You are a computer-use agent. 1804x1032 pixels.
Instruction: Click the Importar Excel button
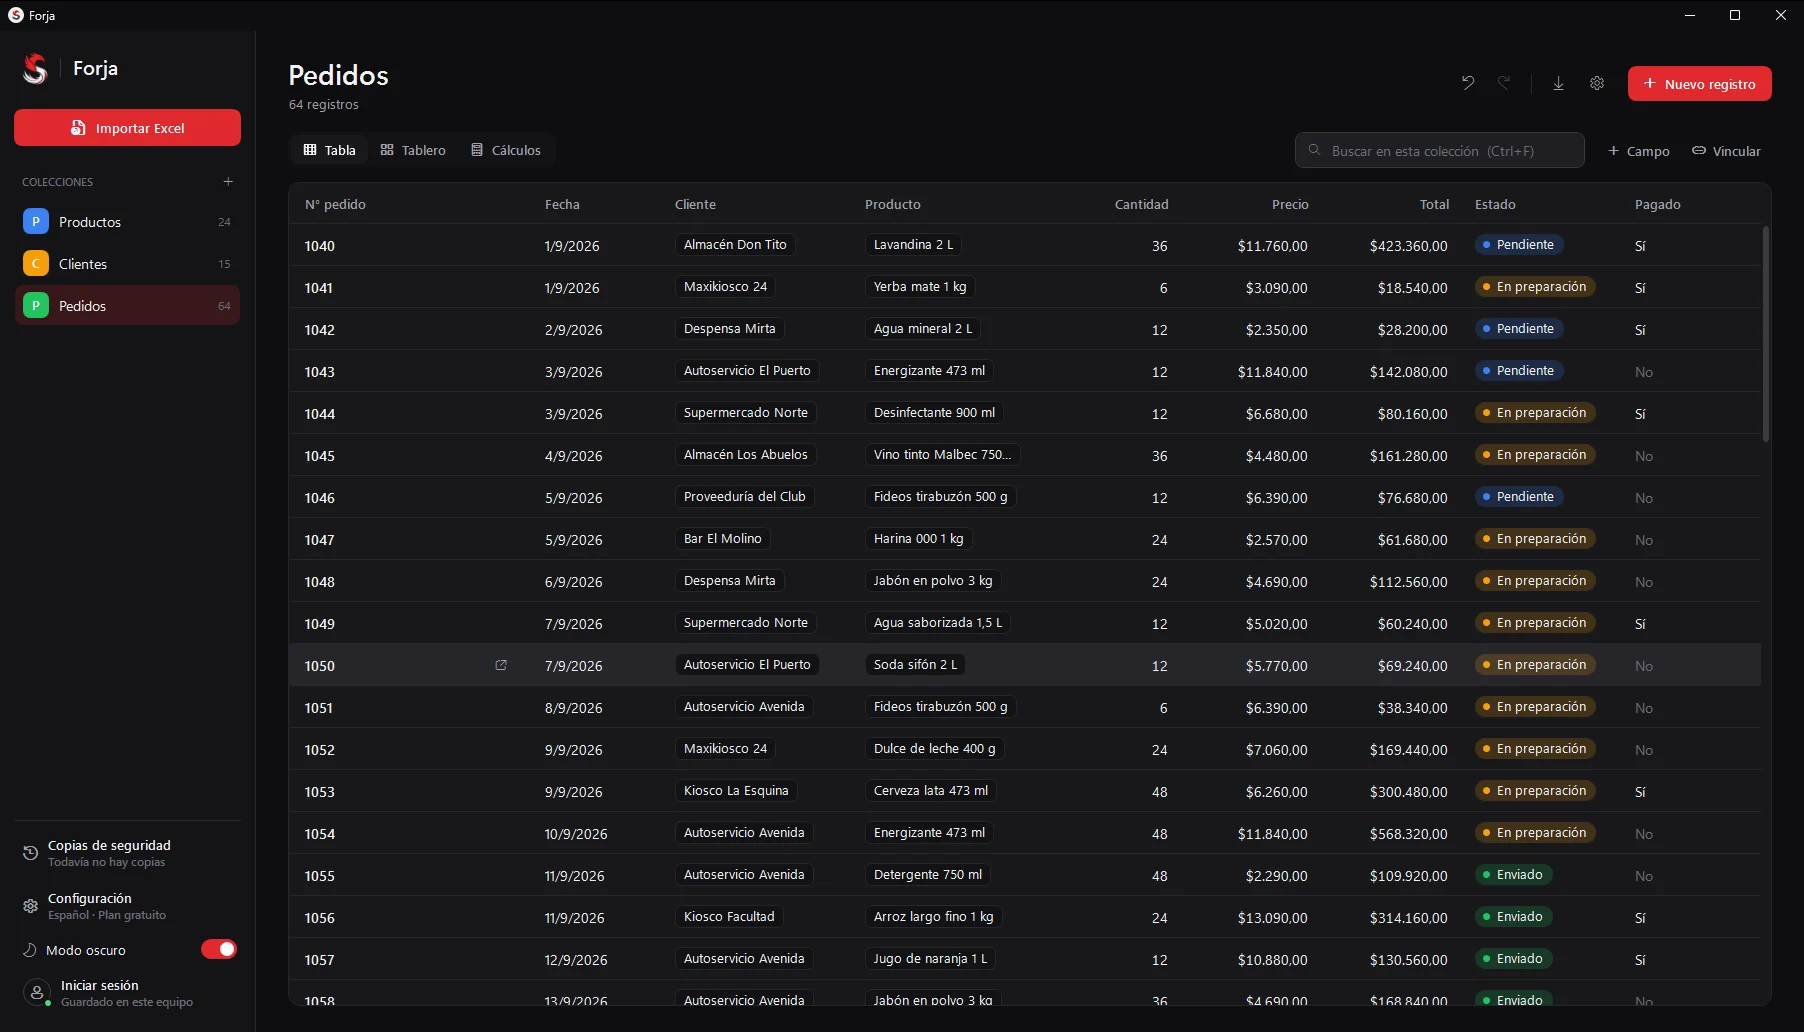click(x=127, y=128)
